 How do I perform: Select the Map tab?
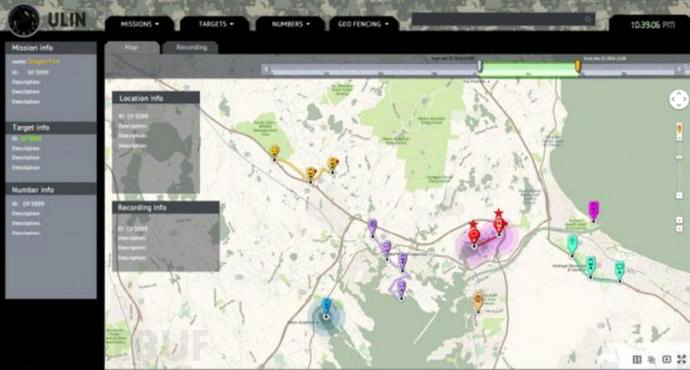coord(132,48)
